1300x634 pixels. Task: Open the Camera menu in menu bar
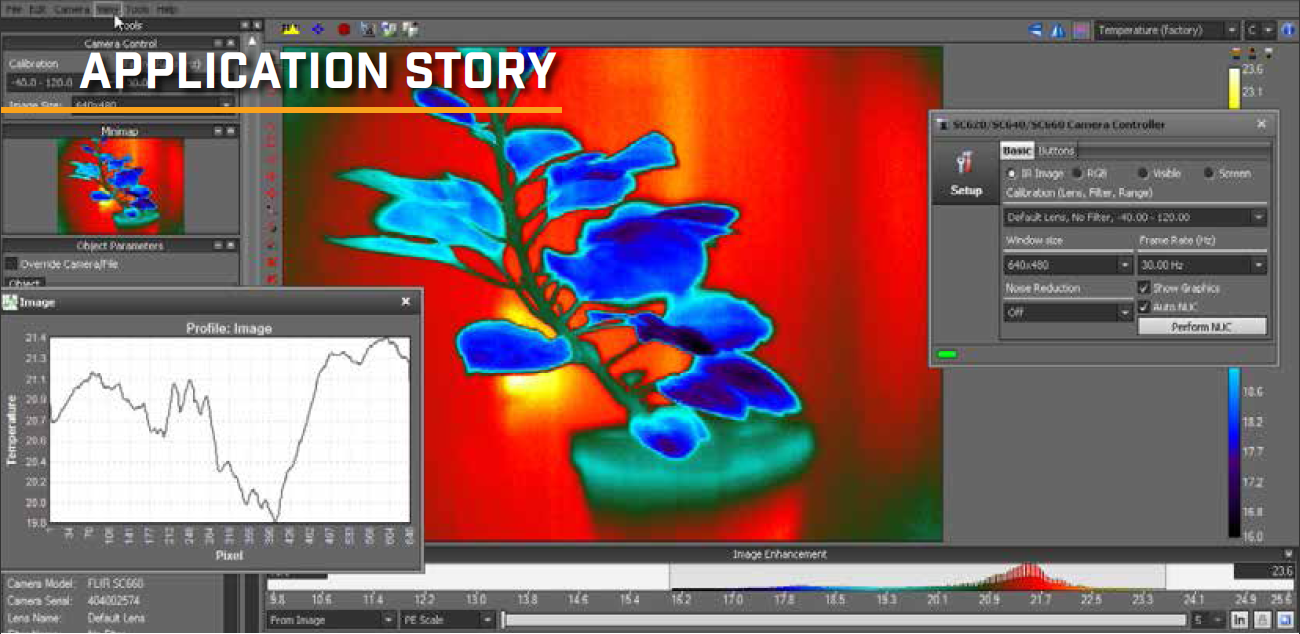click(x=72, y=8)
